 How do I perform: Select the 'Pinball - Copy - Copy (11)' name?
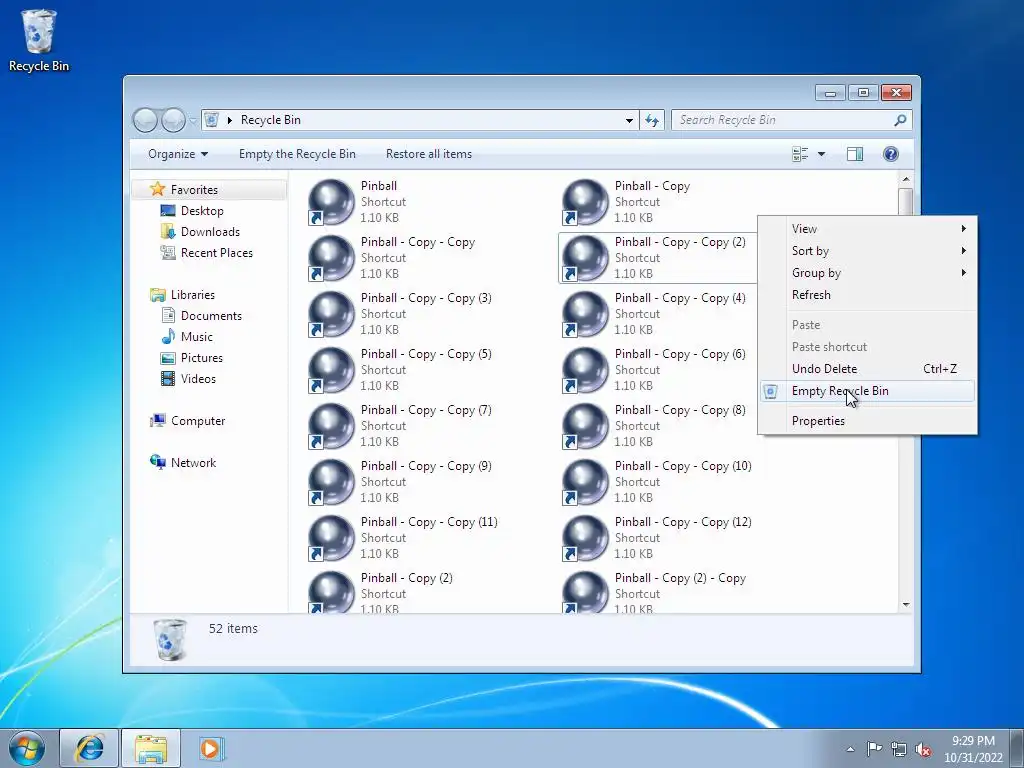[x=429, y=522]
